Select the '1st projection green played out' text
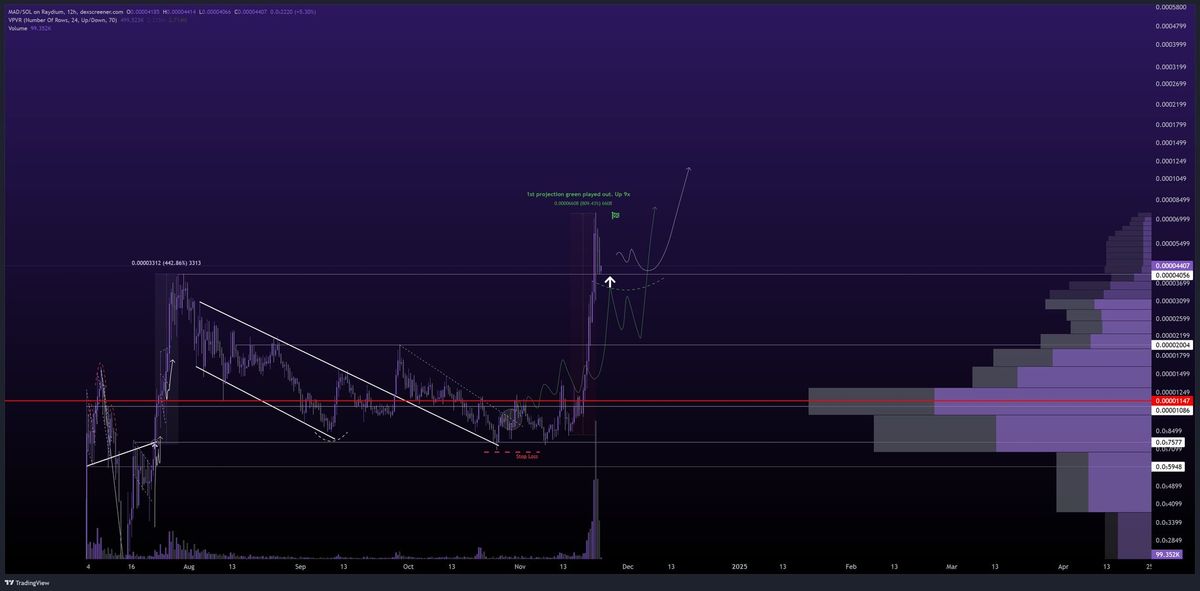1200x591 pixels. (577, 194)
